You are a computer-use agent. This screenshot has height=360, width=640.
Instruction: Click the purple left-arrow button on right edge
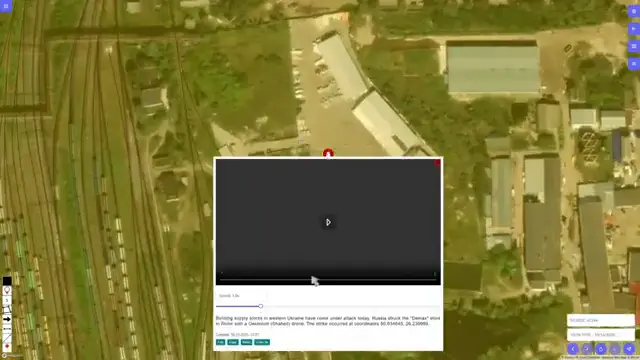[x=634, y=29]
